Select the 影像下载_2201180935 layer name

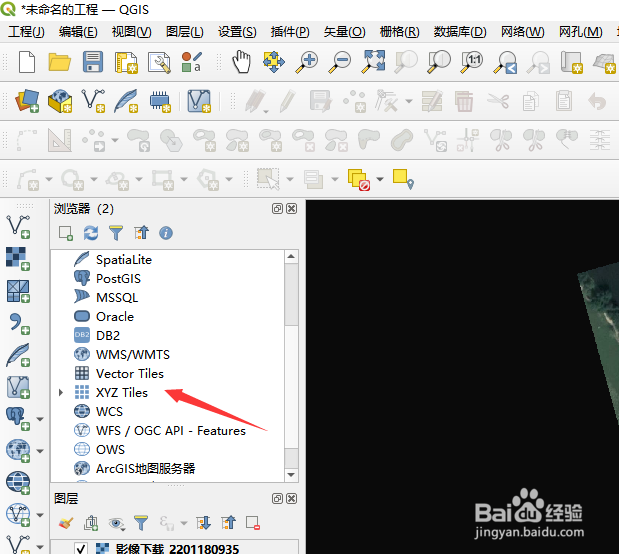point(177,549)
